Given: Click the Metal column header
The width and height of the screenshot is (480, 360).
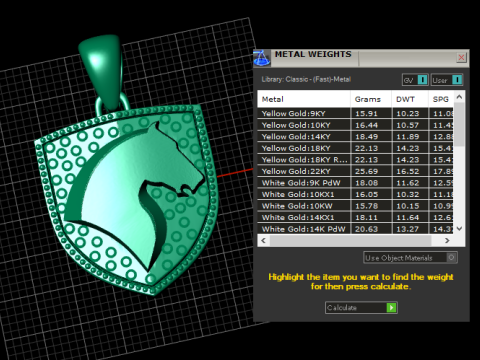Looking at the screenshot, I should [x=304, y=99].
